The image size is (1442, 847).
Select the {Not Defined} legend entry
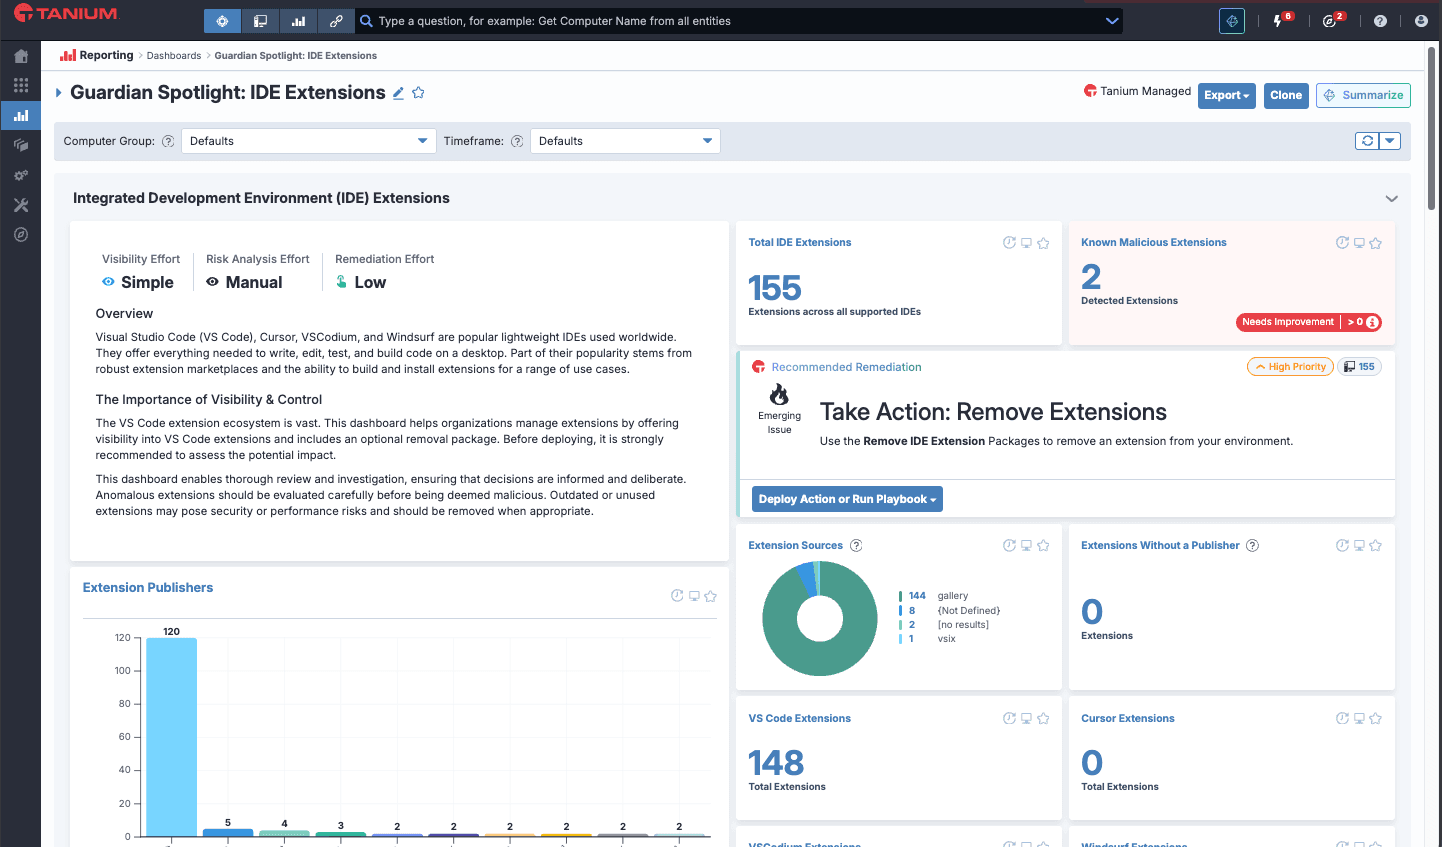(x=950, y=611)
